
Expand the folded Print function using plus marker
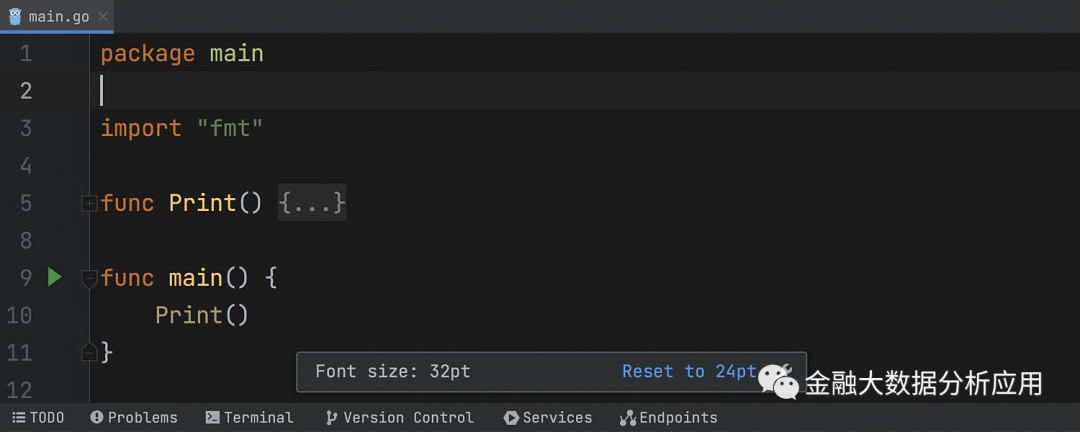pyautogui.click(x=89, y=204)
